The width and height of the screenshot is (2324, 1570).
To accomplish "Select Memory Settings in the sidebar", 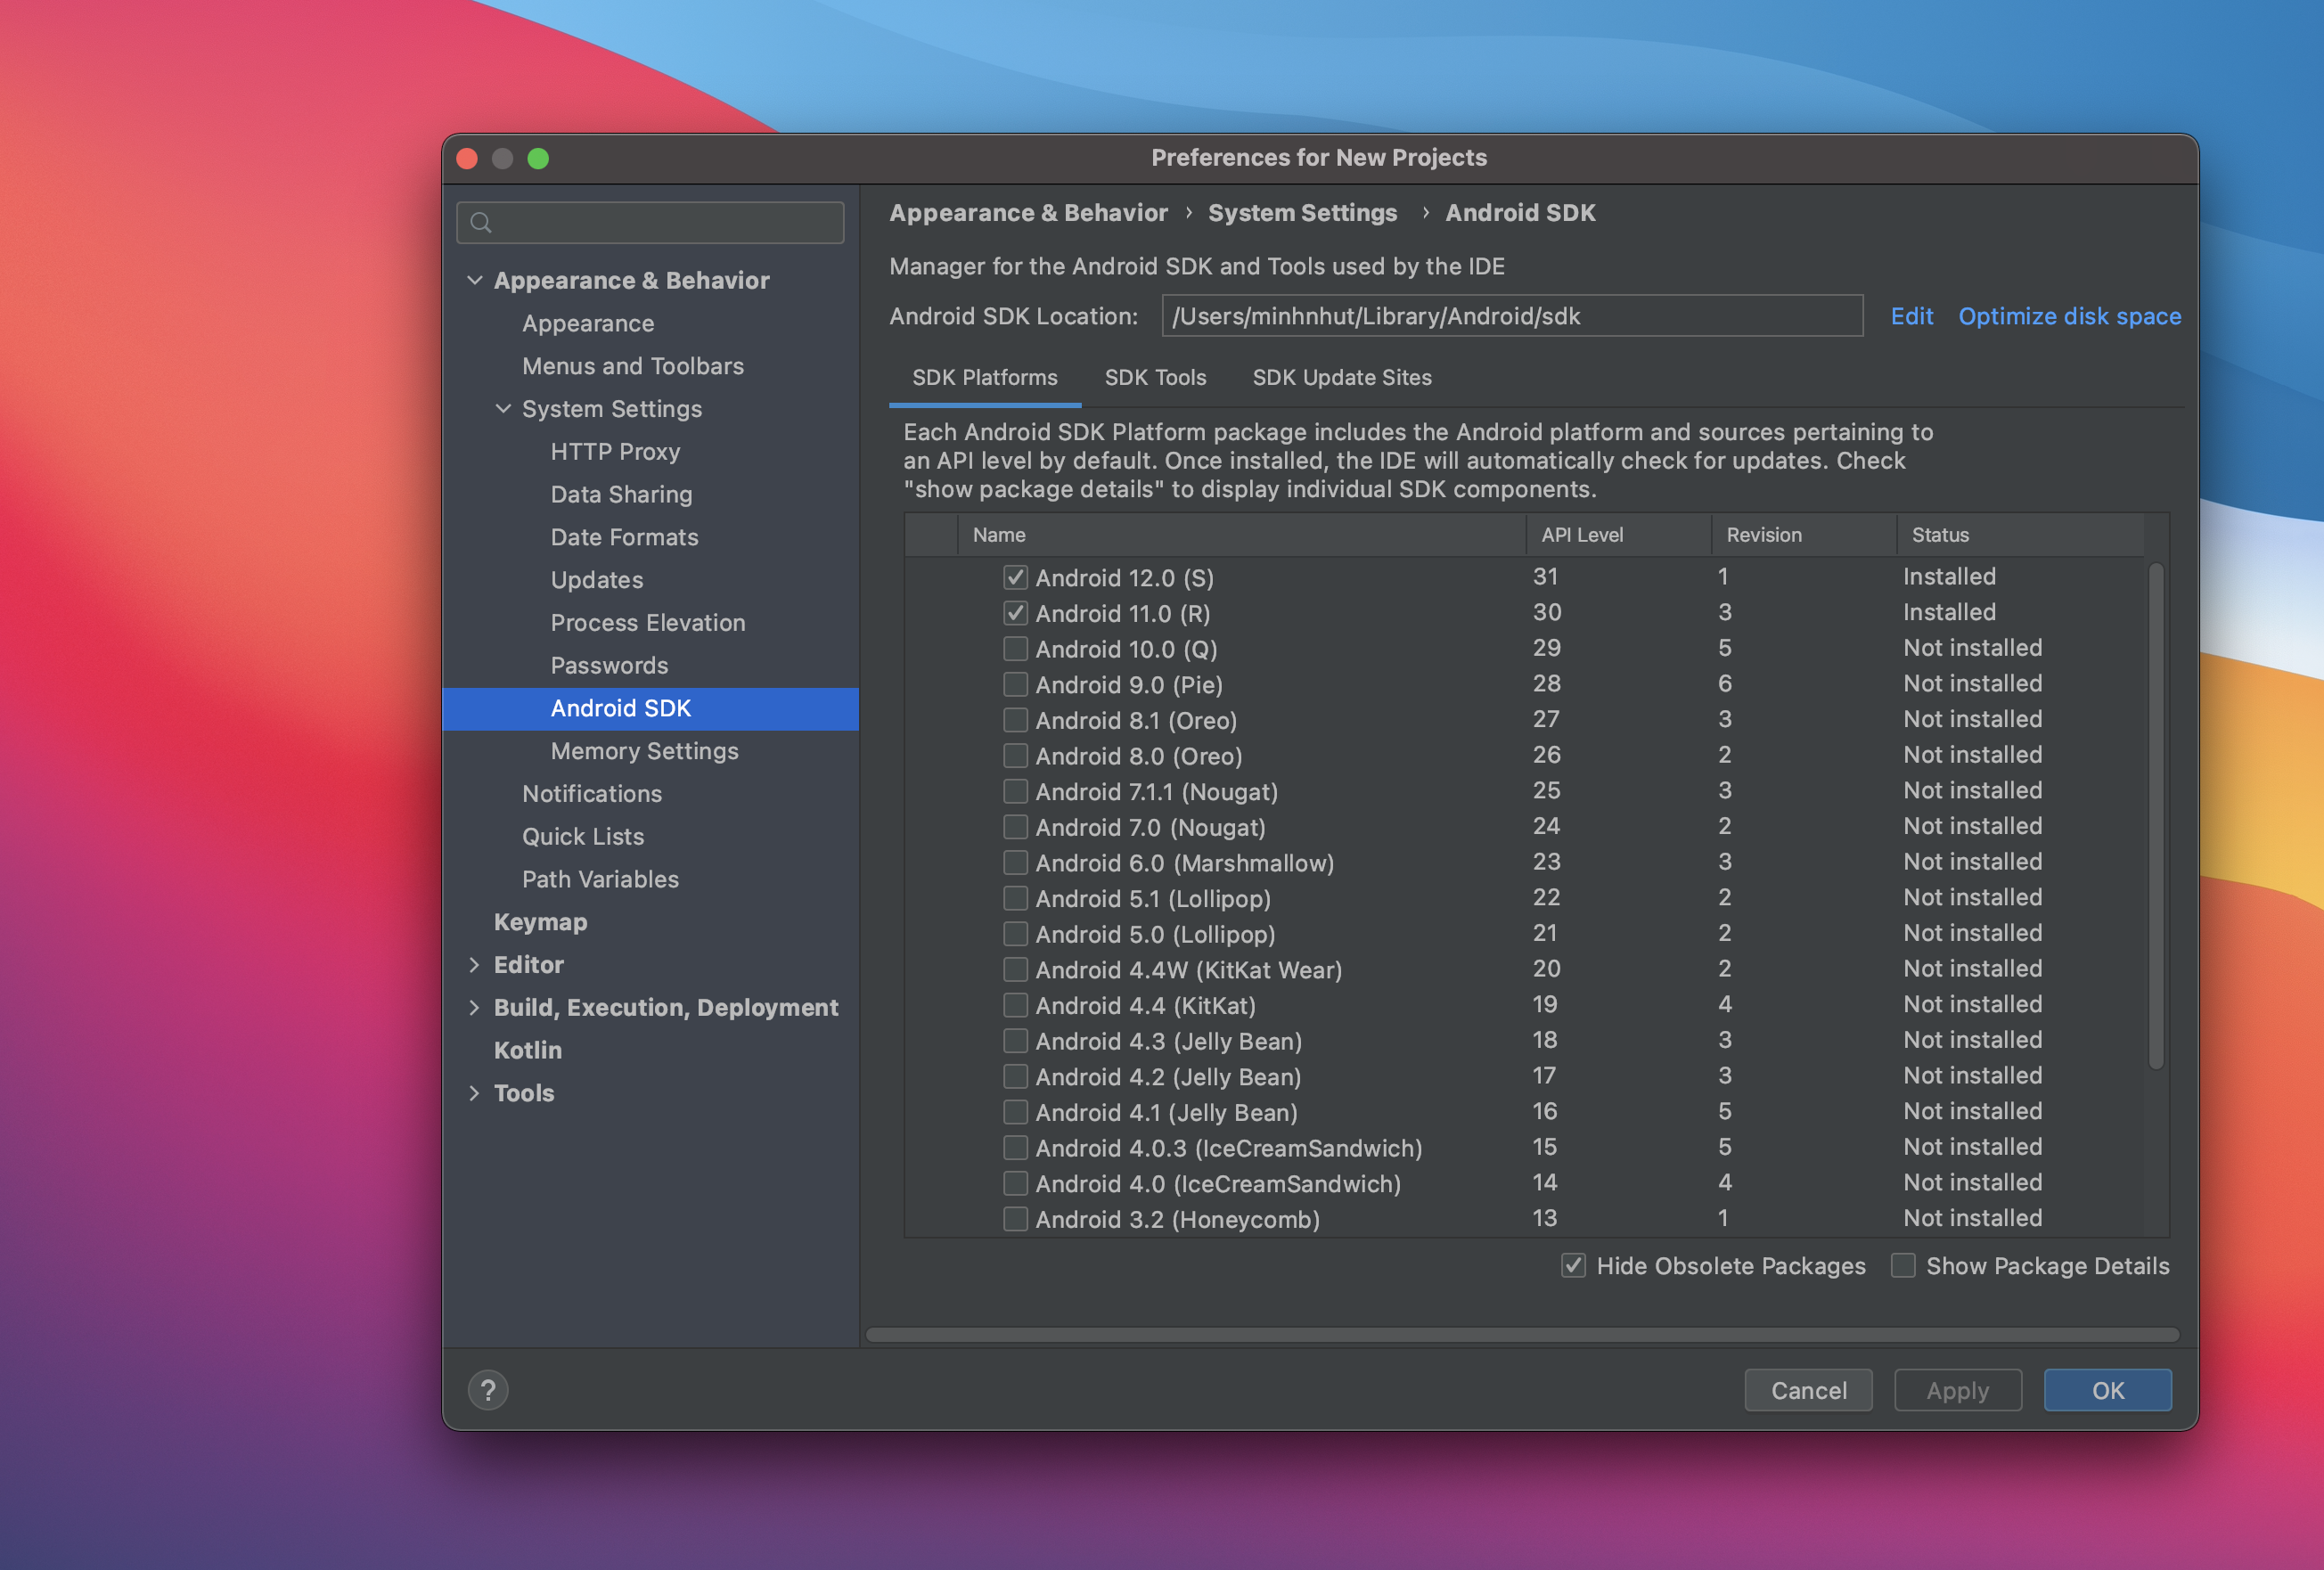I will coord(644,751).
